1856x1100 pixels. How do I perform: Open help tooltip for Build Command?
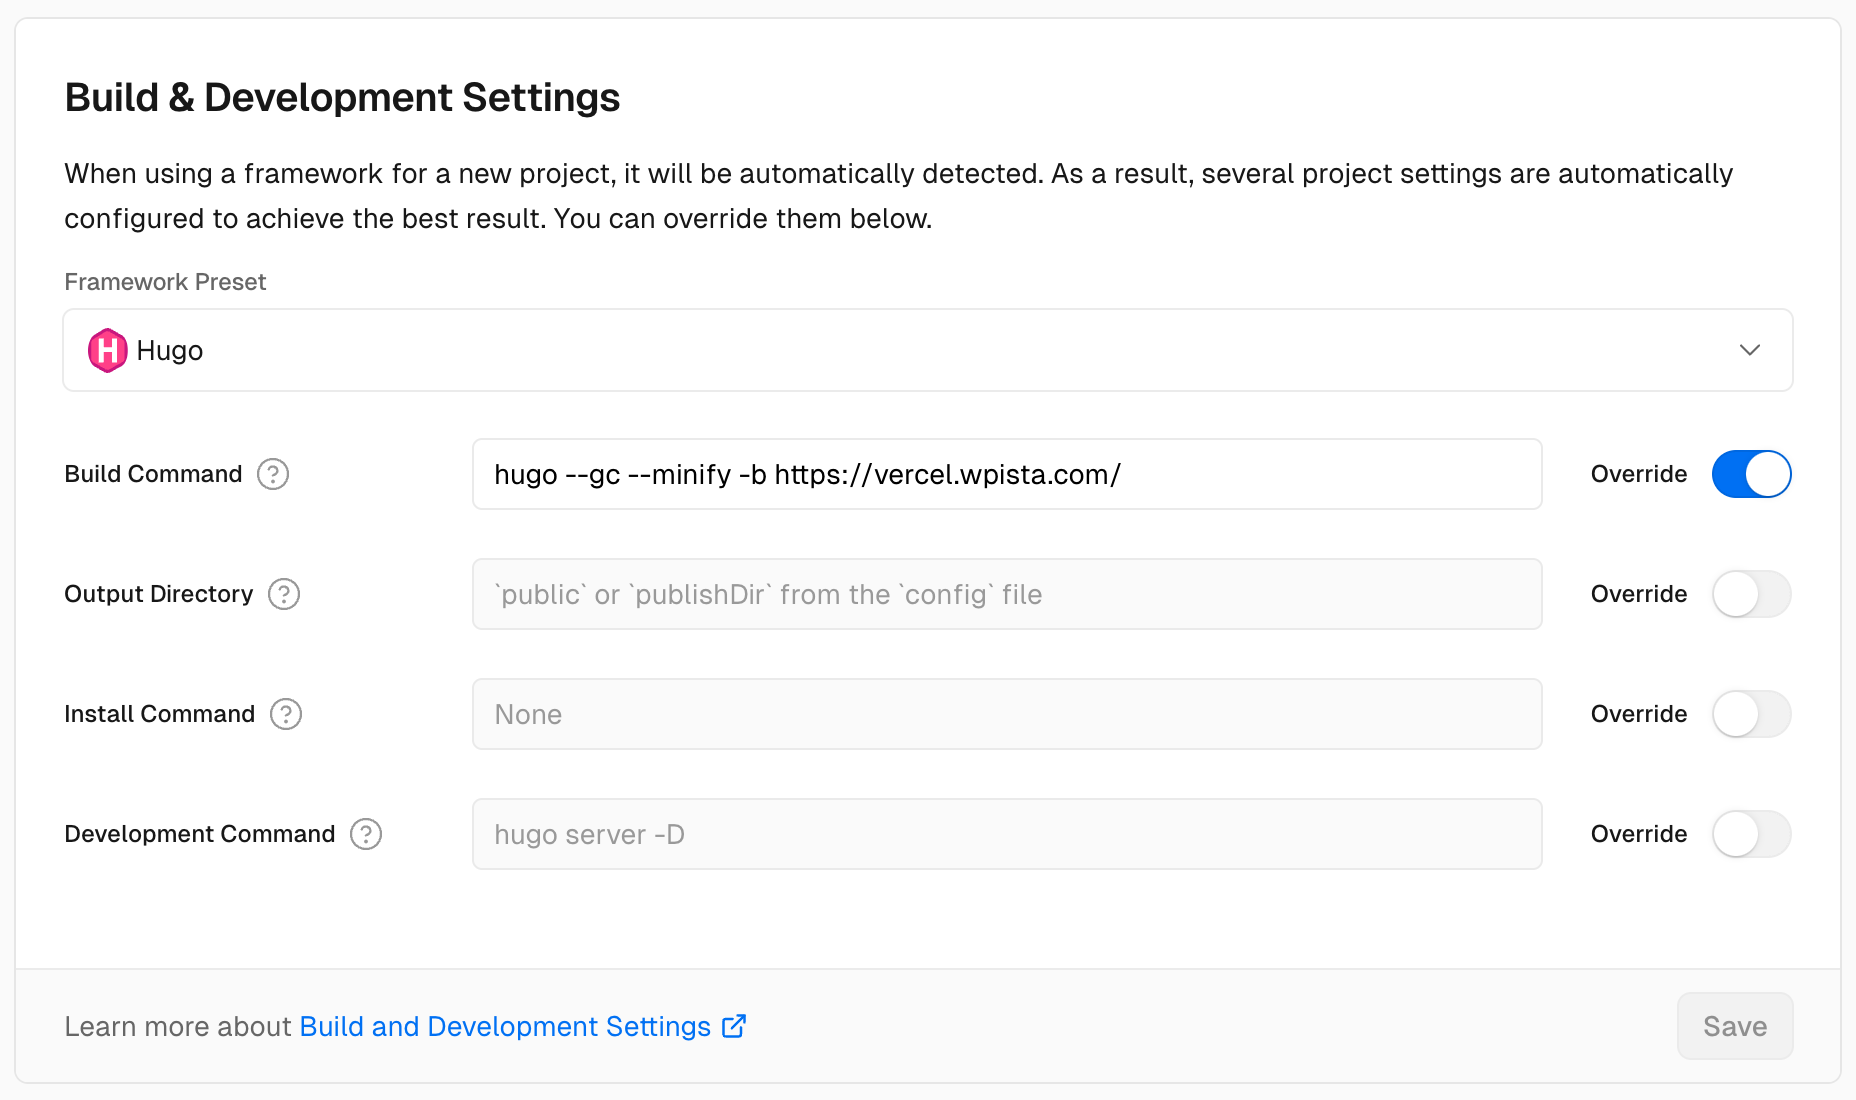(x=273, y=474)
